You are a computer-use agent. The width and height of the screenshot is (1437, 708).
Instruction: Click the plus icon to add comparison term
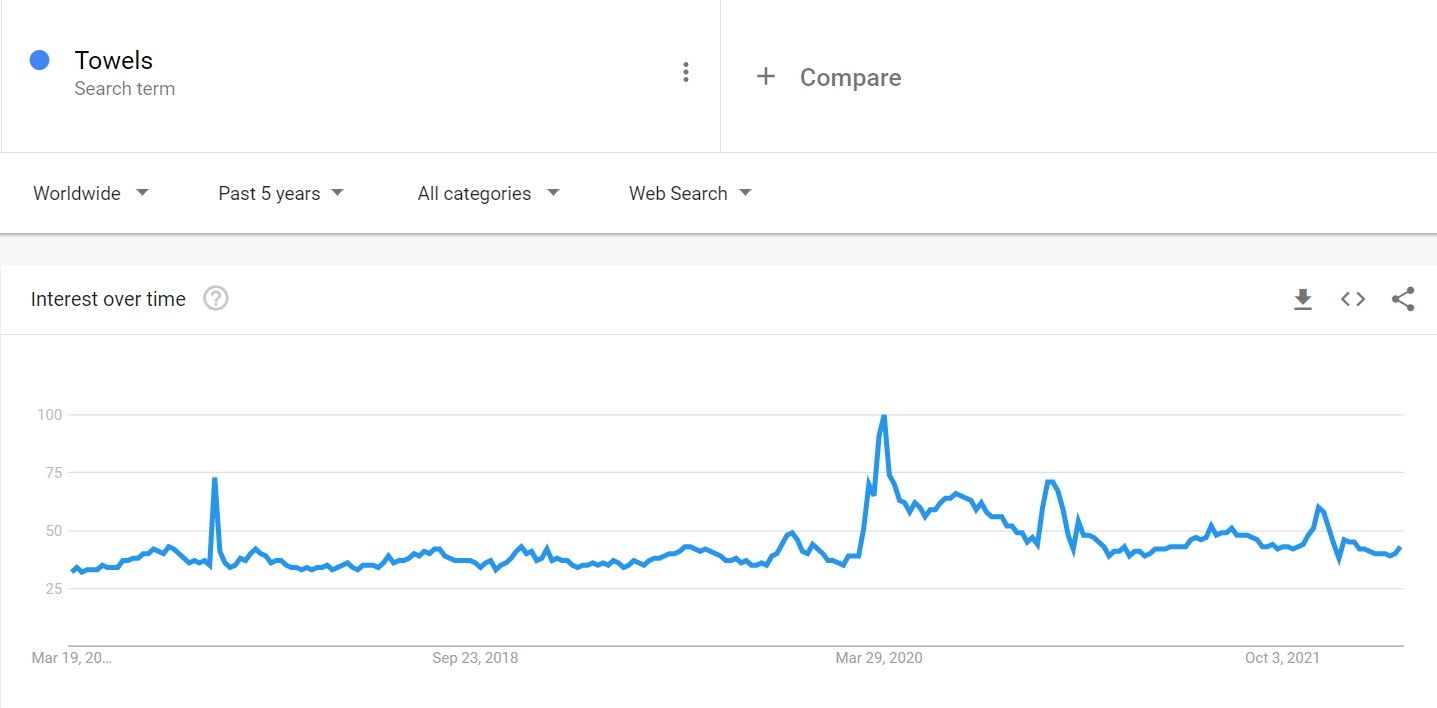tap(766, 76)
